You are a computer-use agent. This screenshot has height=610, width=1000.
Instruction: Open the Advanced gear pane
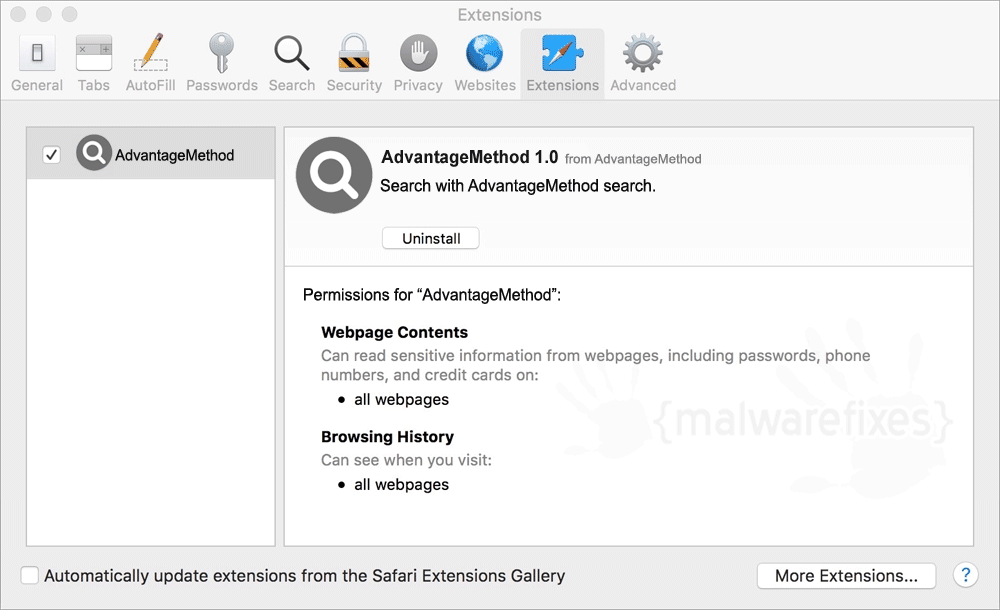tap(643, 63)
